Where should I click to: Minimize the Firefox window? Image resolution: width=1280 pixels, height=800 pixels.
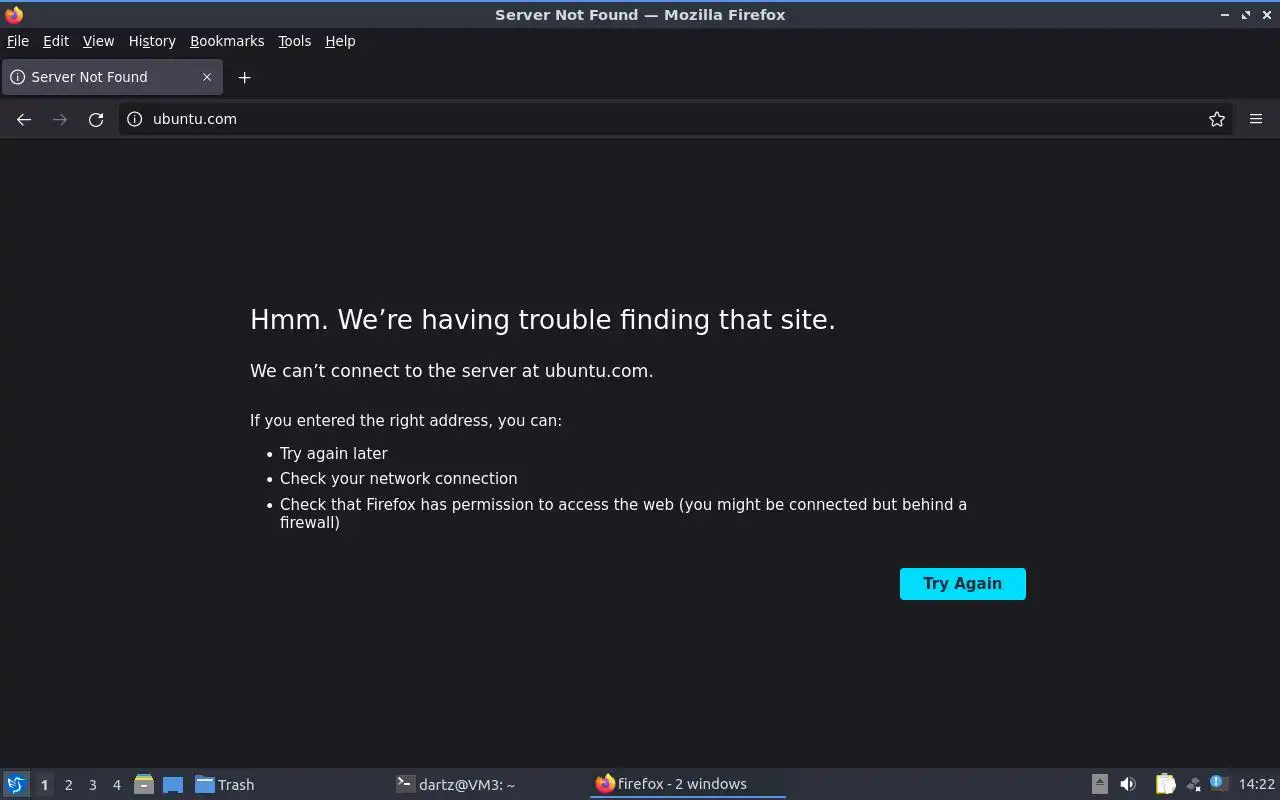click(1225, 15)
